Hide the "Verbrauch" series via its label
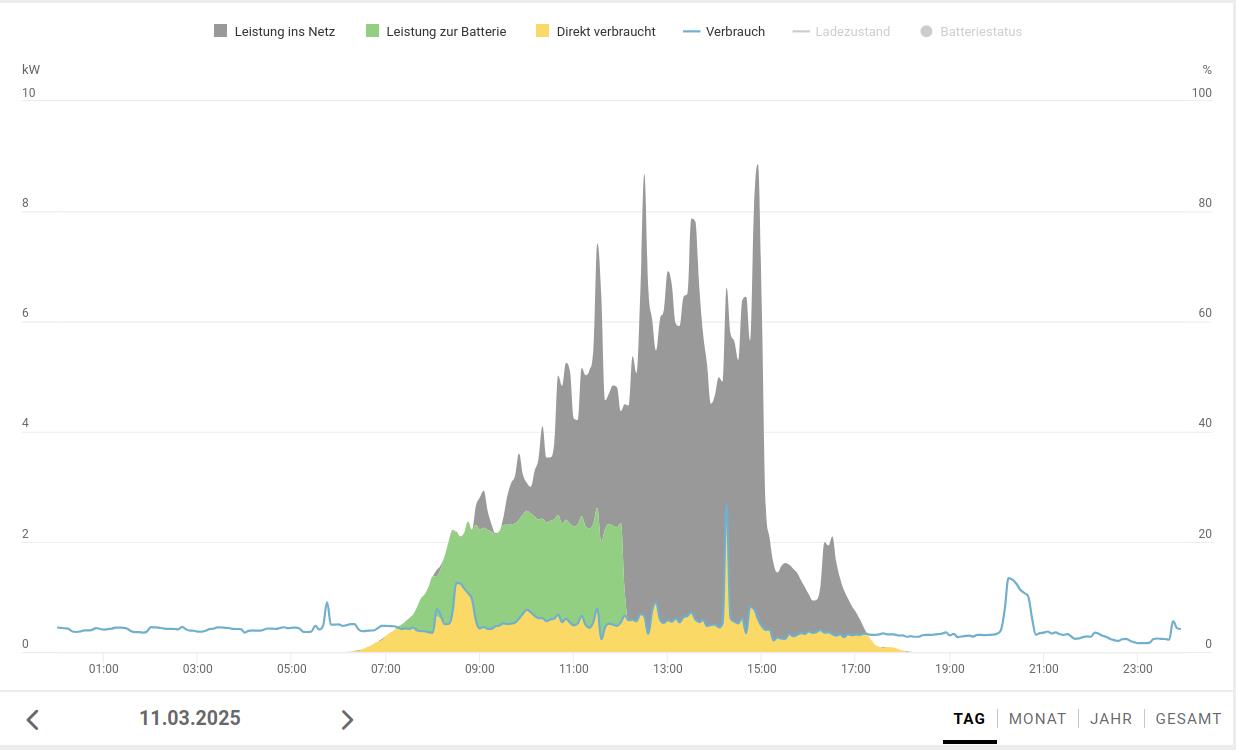This screenshot has height=750, width=1236. [735, 31]
